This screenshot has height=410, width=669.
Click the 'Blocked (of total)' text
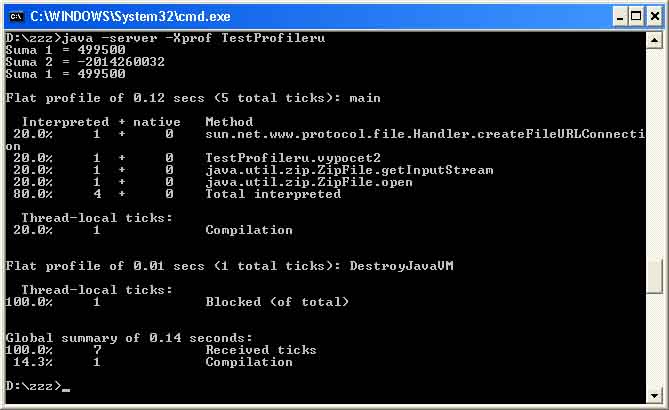pos(277,302)
